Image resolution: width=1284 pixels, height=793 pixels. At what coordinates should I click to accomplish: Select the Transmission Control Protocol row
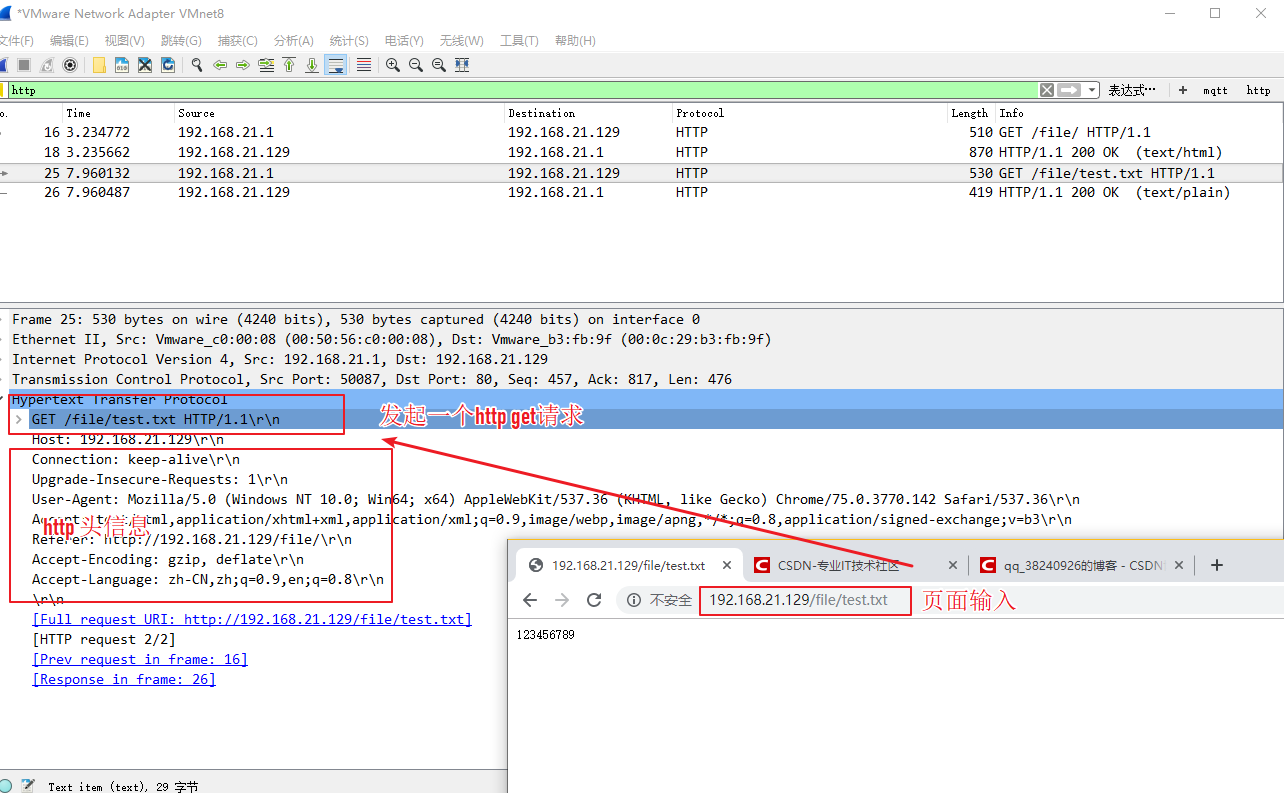coord(641,379)
